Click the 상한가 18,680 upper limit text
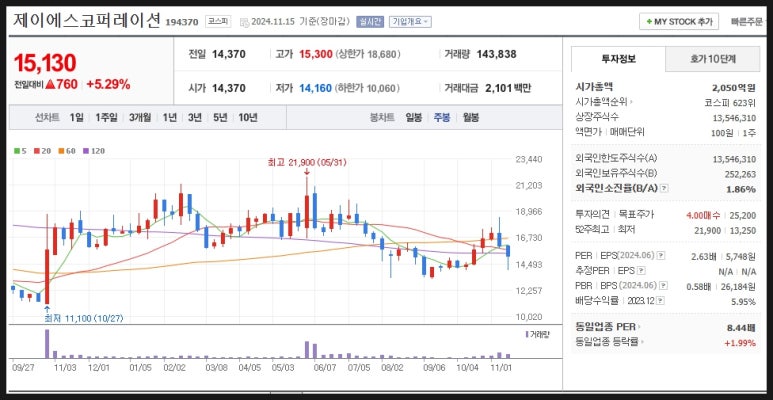773x400 pixels. [x=368, y=54]
